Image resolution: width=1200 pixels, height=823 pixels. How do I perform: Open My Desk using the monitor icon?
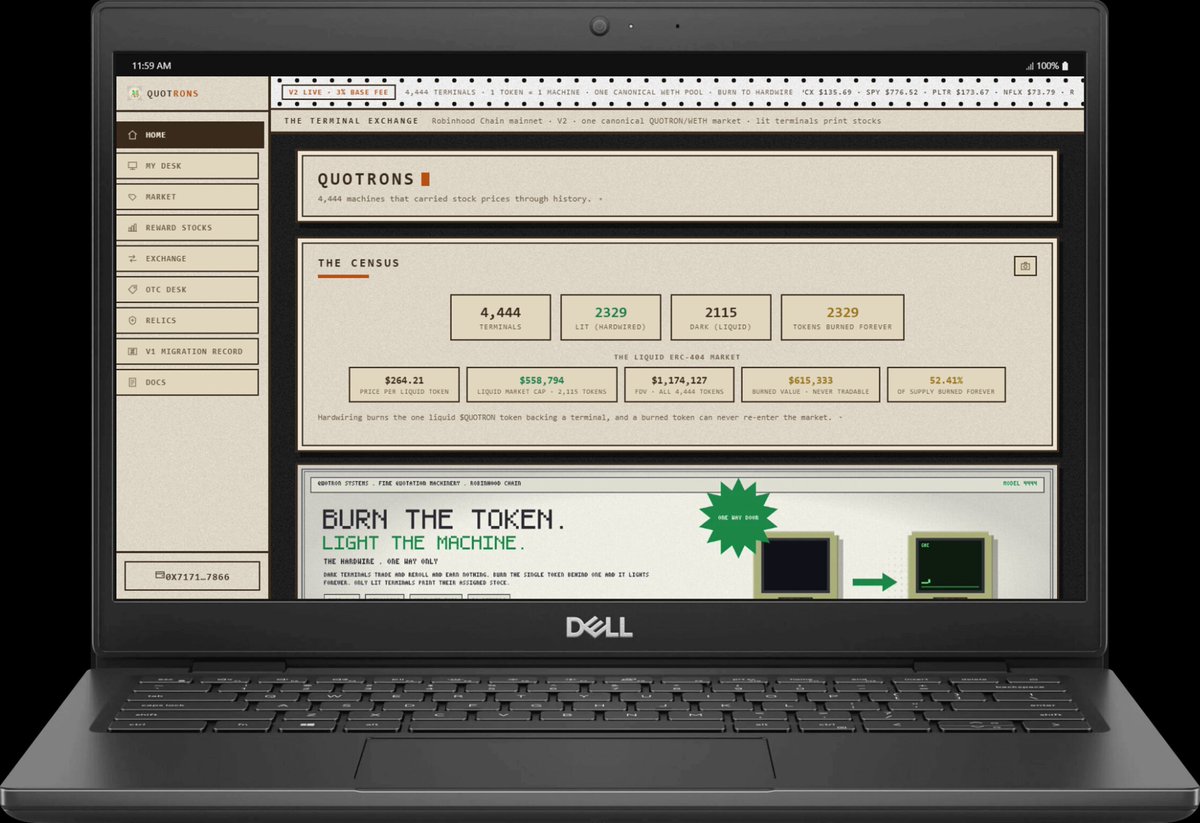coord(133,166)
